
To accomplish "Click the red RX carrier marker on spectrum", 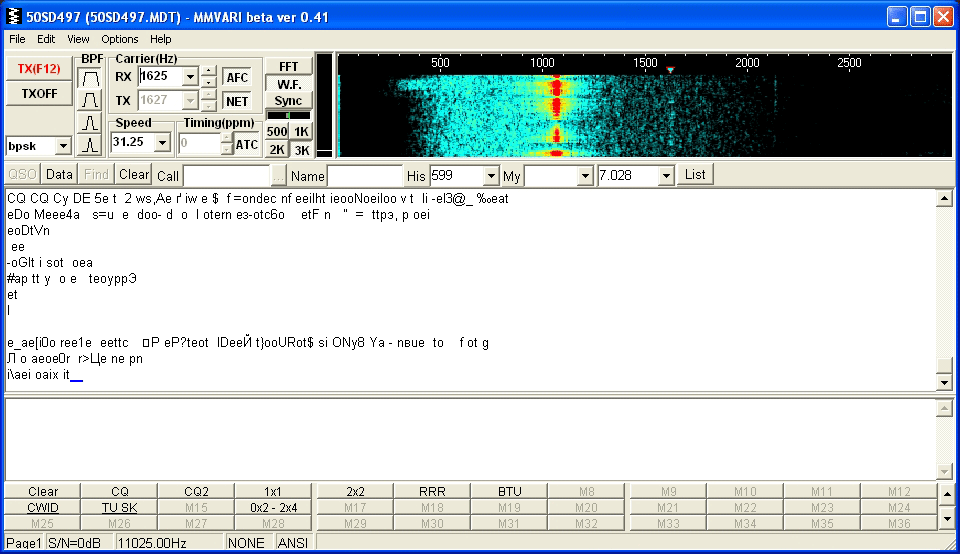I will point(670,70).
